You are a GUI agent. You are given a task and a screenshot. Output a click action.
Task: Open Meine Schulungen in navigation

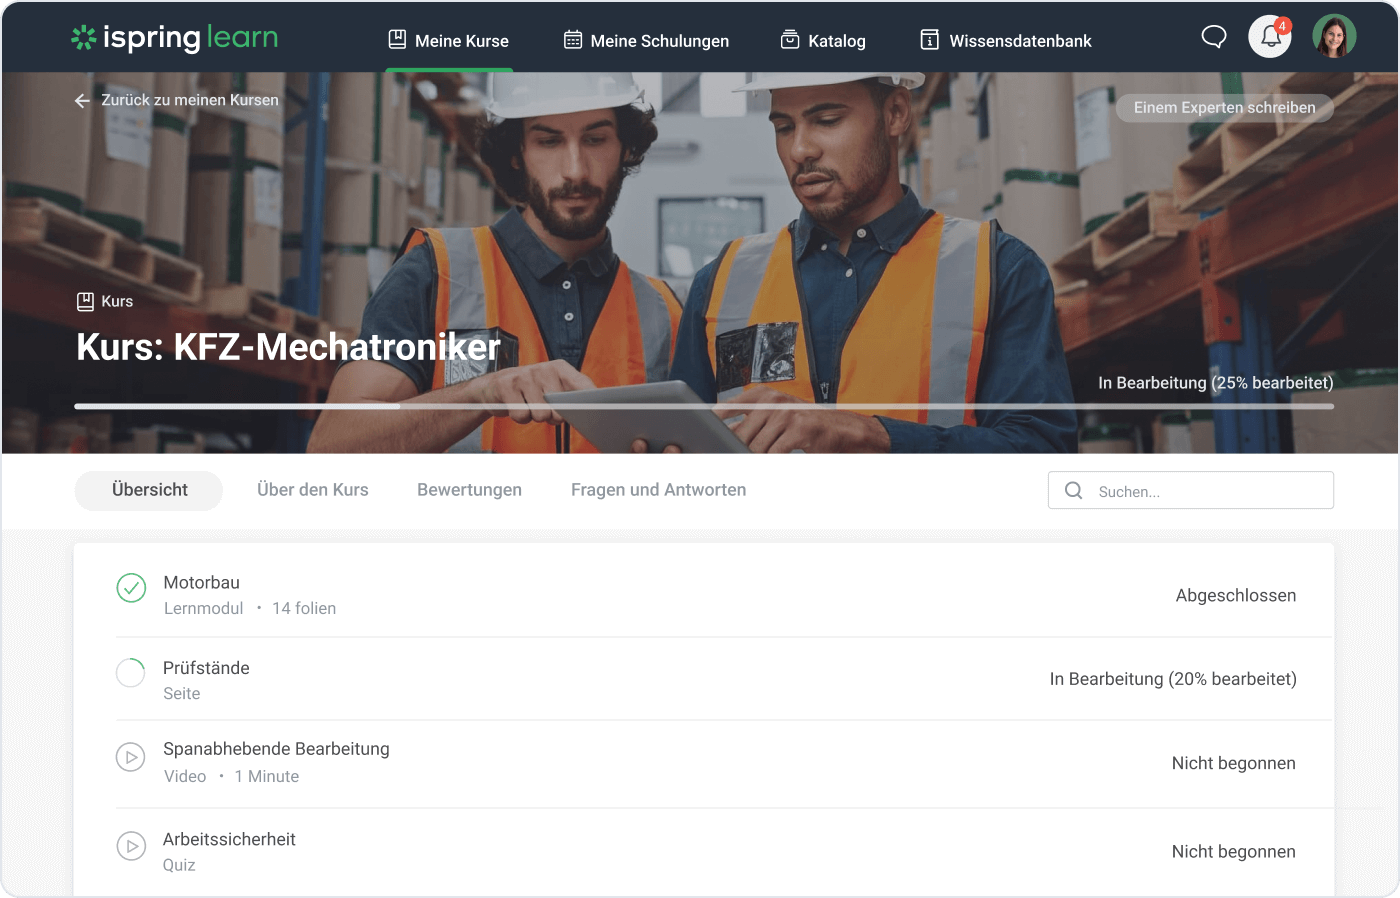(646, 41)
